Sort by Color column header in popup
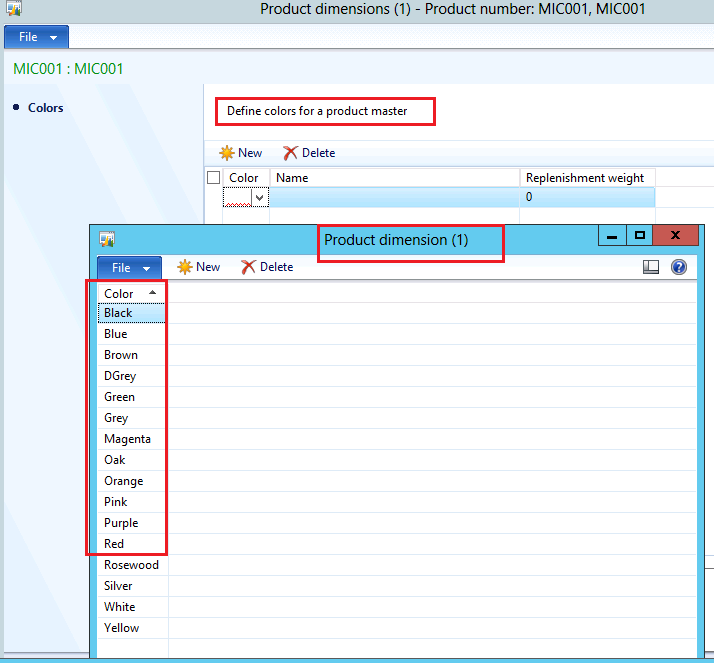The image size is (714, 663). (131, 294)
